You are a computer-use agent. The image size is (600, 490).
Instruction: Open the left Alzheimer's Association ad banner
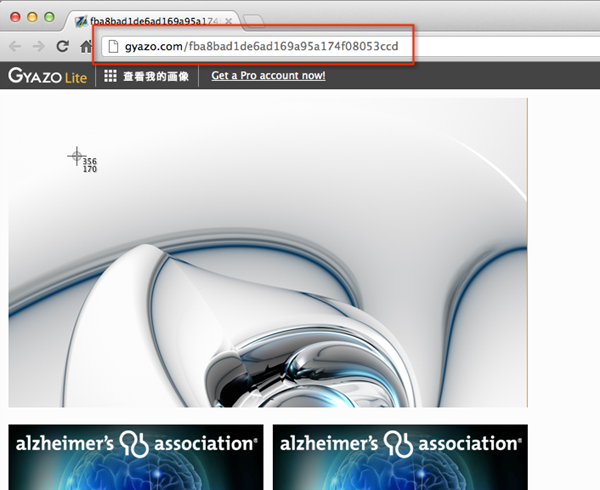136,457
